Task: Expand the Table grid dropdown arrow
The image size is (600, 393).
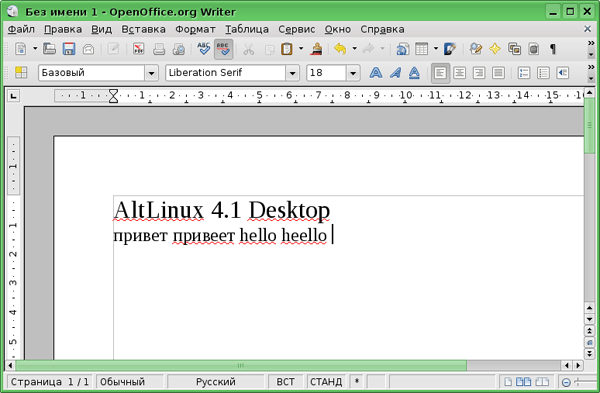Action: [x=436, y=49]
